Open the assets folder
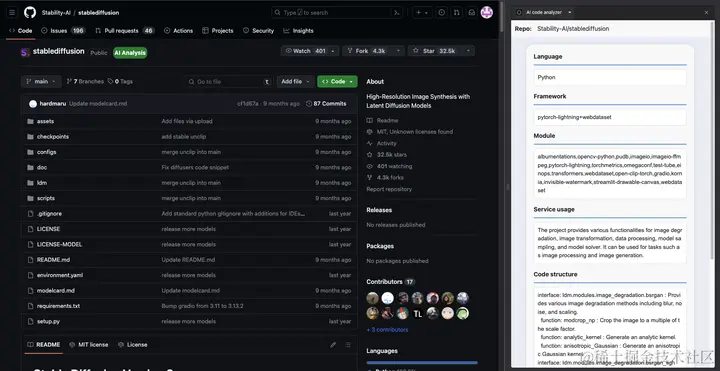Viewport: 720px width, 371px height. (45, 121)
